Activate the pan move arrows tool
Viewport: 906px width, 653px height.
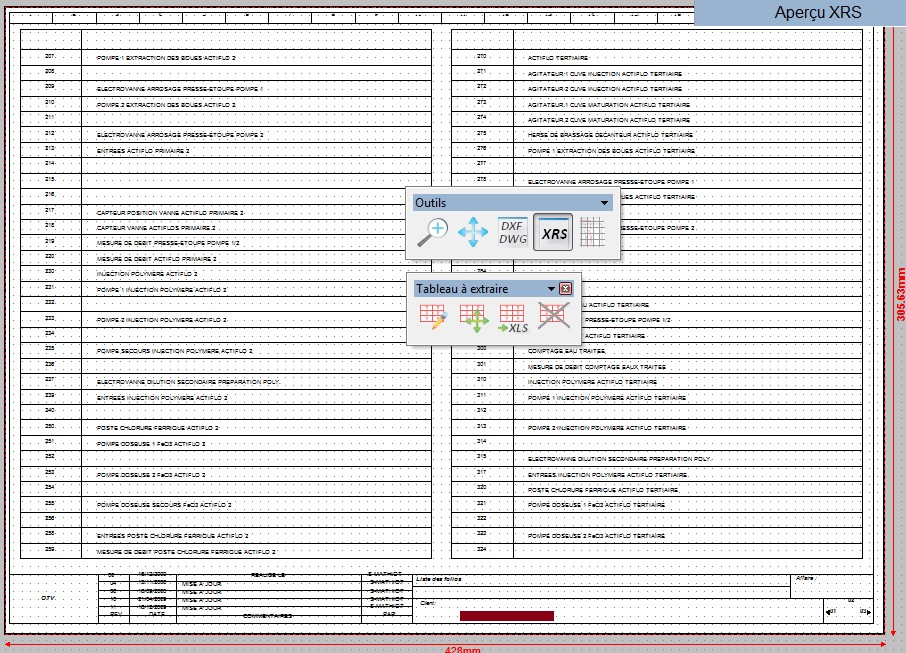[473, 233]
